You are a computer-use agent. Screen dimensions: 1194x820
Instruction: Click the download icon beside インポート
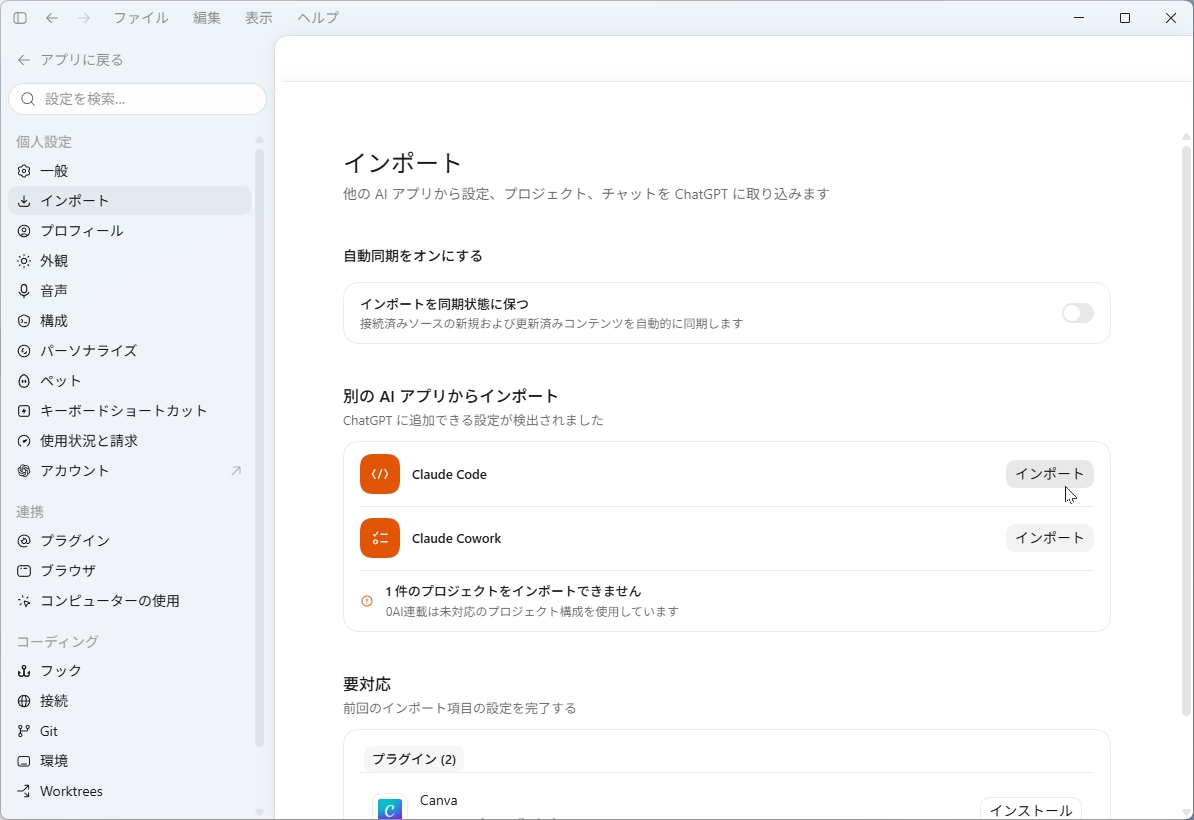click(24, 201)
